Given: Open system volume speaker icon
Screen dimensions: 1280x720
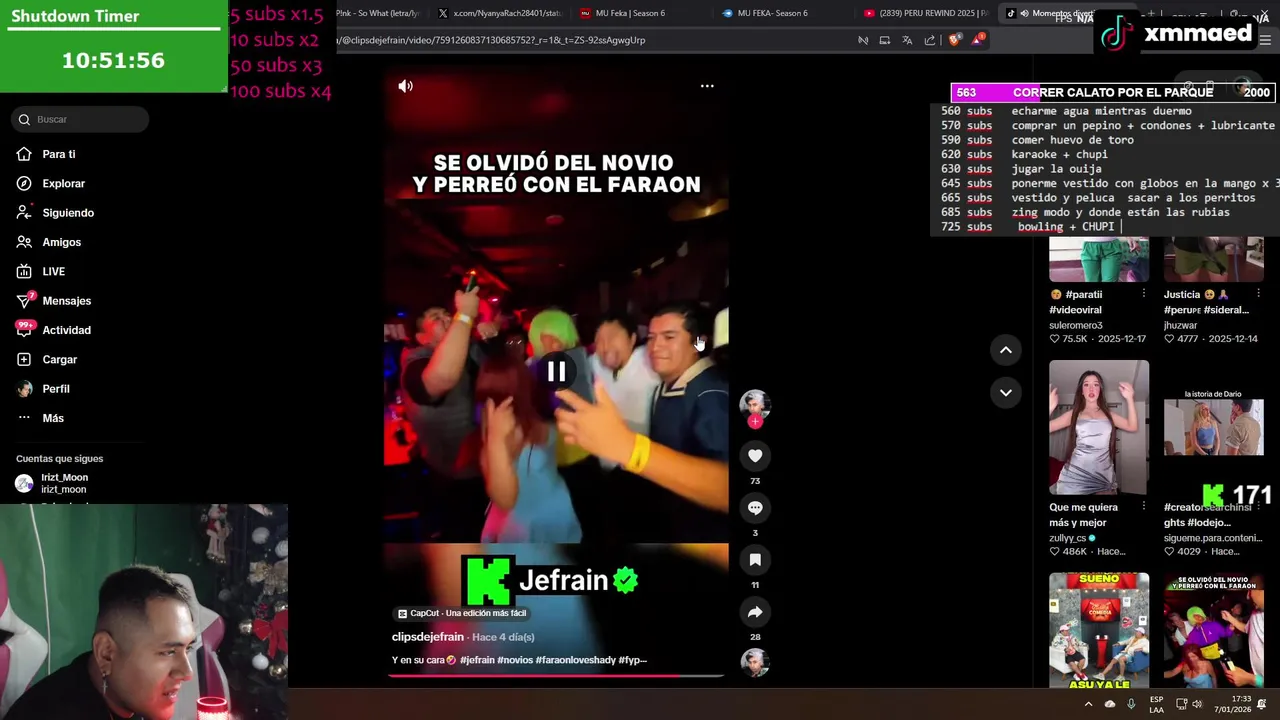Looking at the screenshot, I should coord(1197,704).
